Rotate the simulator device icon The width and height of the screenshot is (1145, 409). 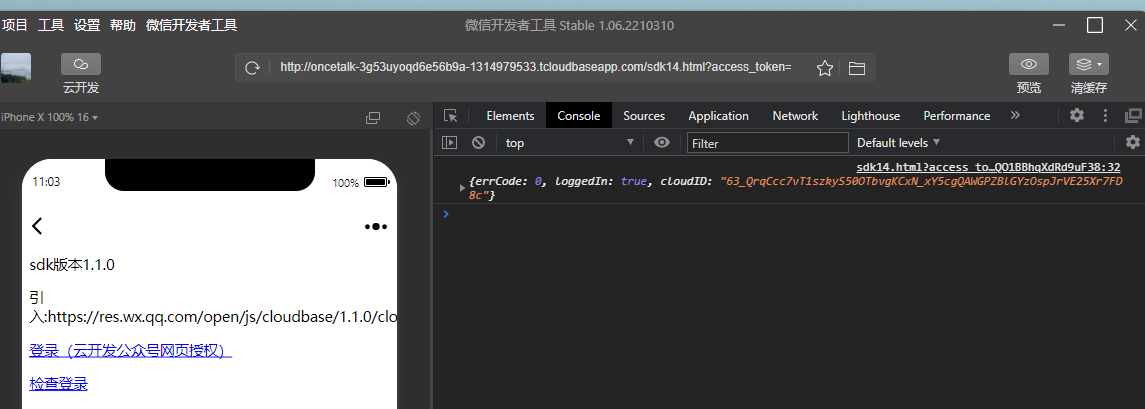click(413, 118)
